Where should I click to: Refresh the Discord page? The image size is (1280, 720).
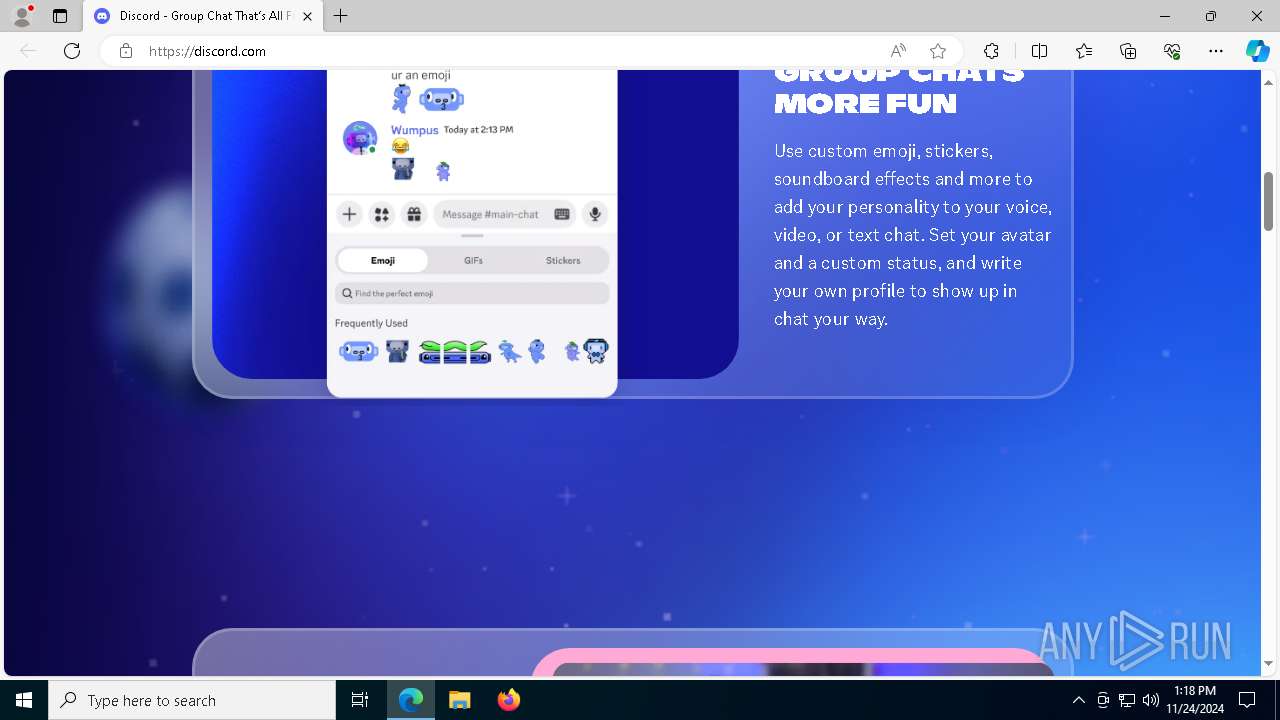(x=72, y=51)
